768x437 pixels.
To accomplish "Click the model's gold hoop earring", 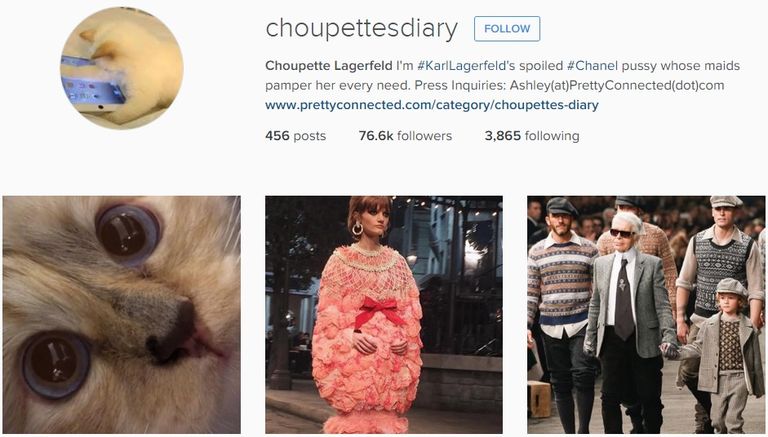I will tap(358, 228).
